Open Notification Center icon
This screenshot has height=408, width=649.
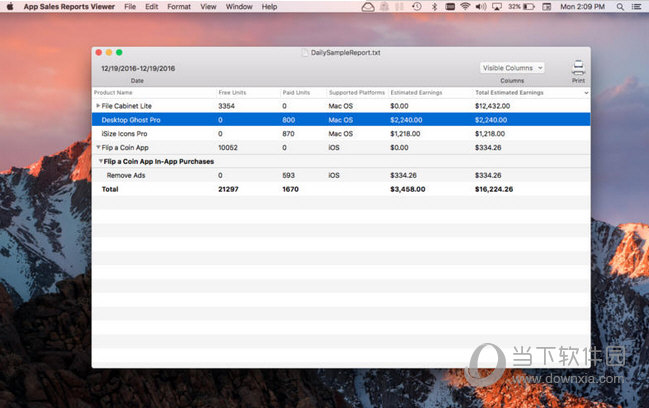[x=637, y=7]
